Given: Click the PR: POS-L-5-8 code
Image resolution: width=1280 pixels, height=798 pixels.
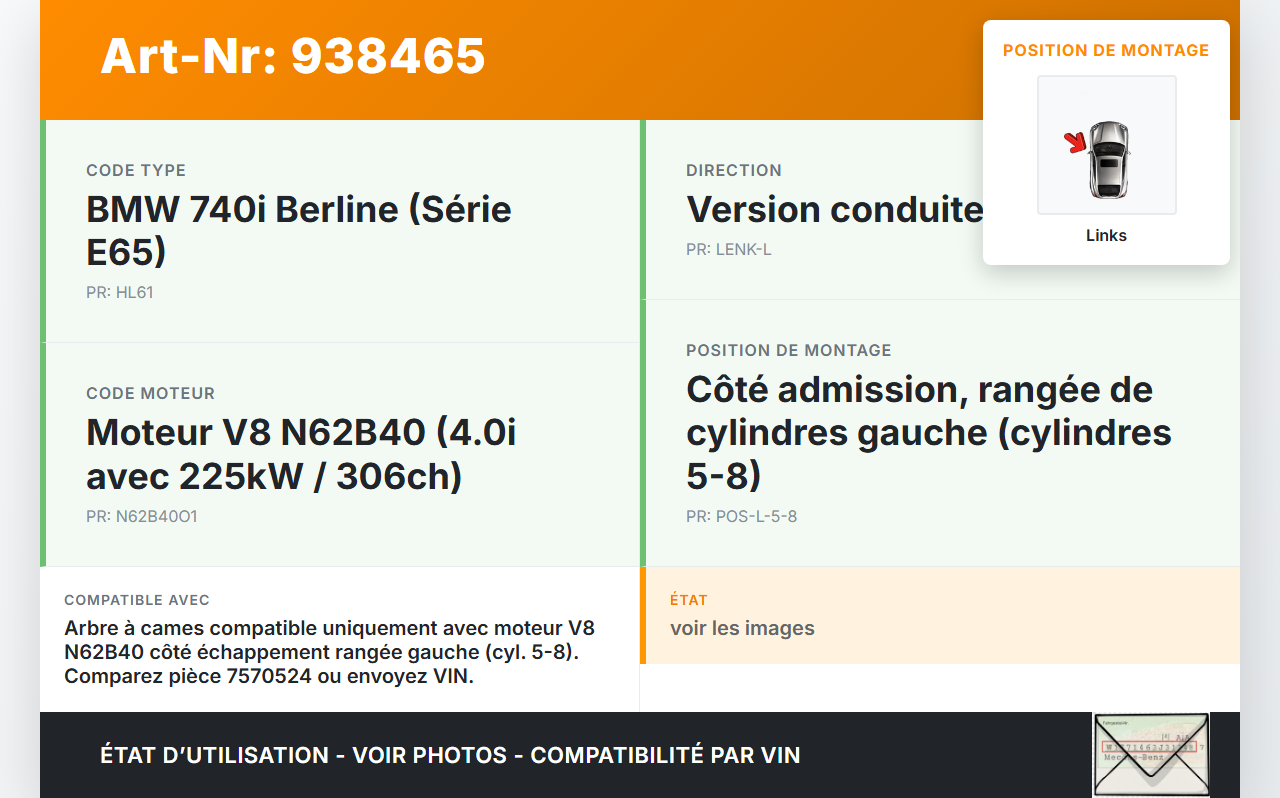Looking at the screenshot, I should (x=741, y=517).
